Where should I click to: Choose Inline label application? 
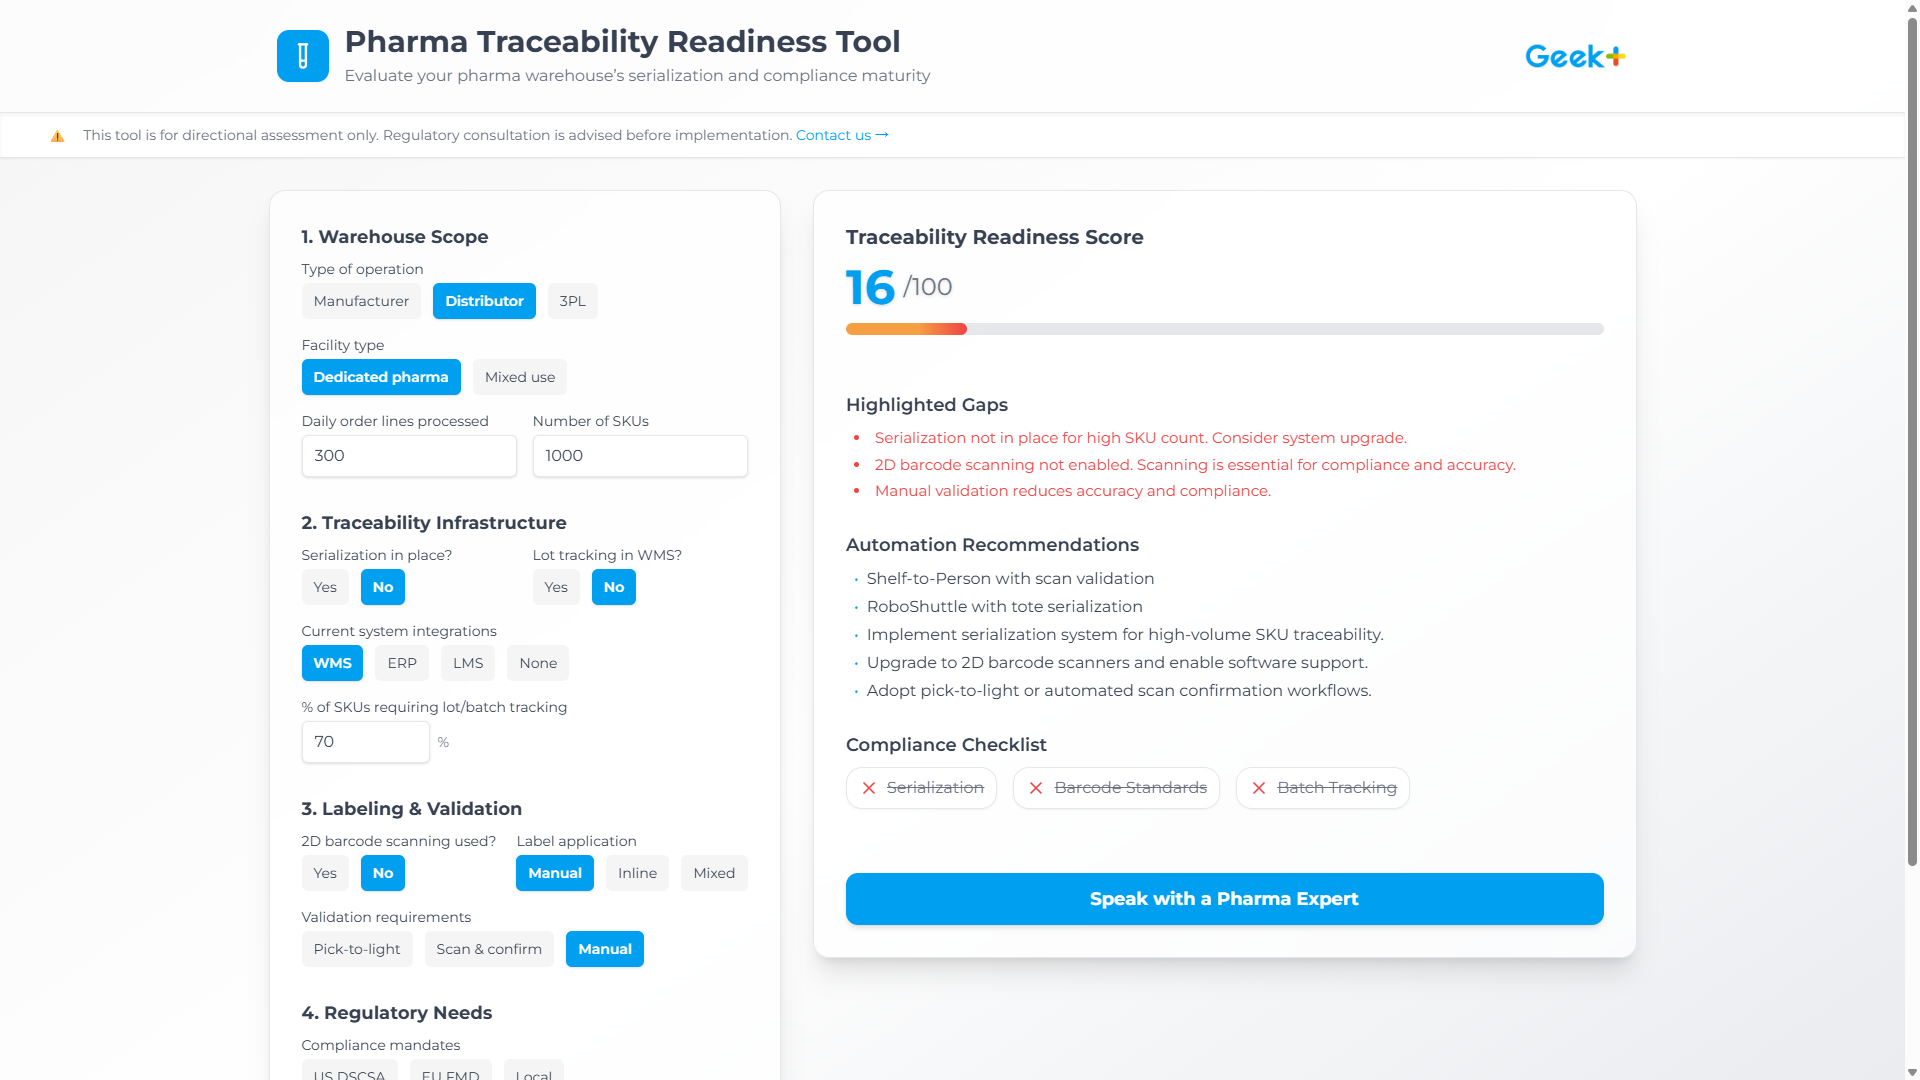(x=636, y=872)
